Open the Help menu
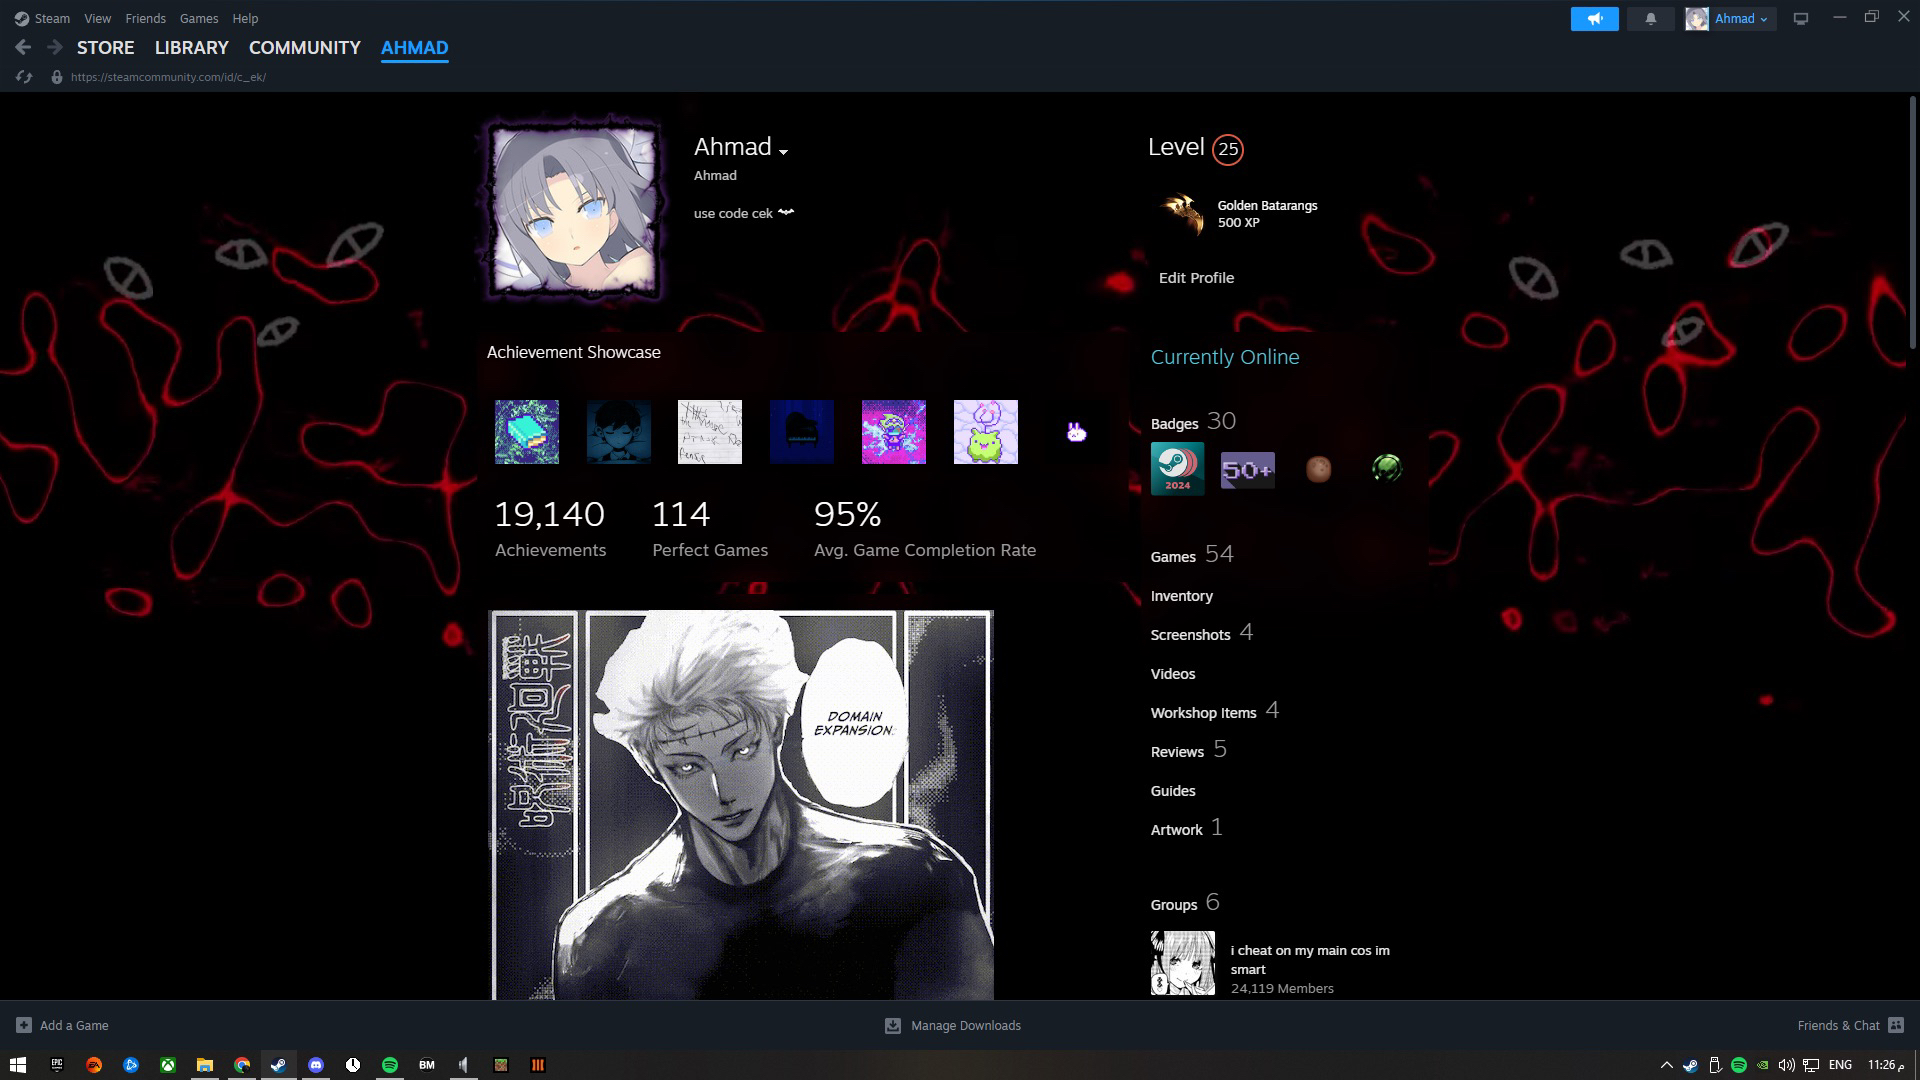This screenshot has width=1920, height=1080. (245, 18)
